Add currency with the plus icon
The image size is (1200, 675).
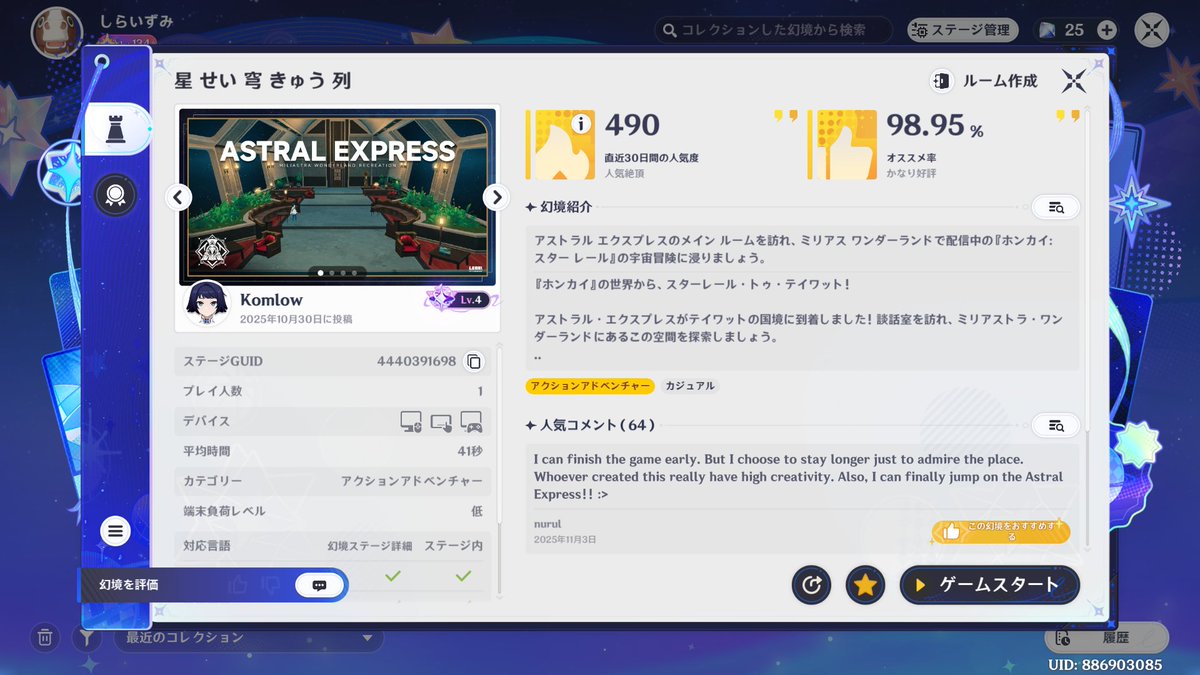[1107, 30]
